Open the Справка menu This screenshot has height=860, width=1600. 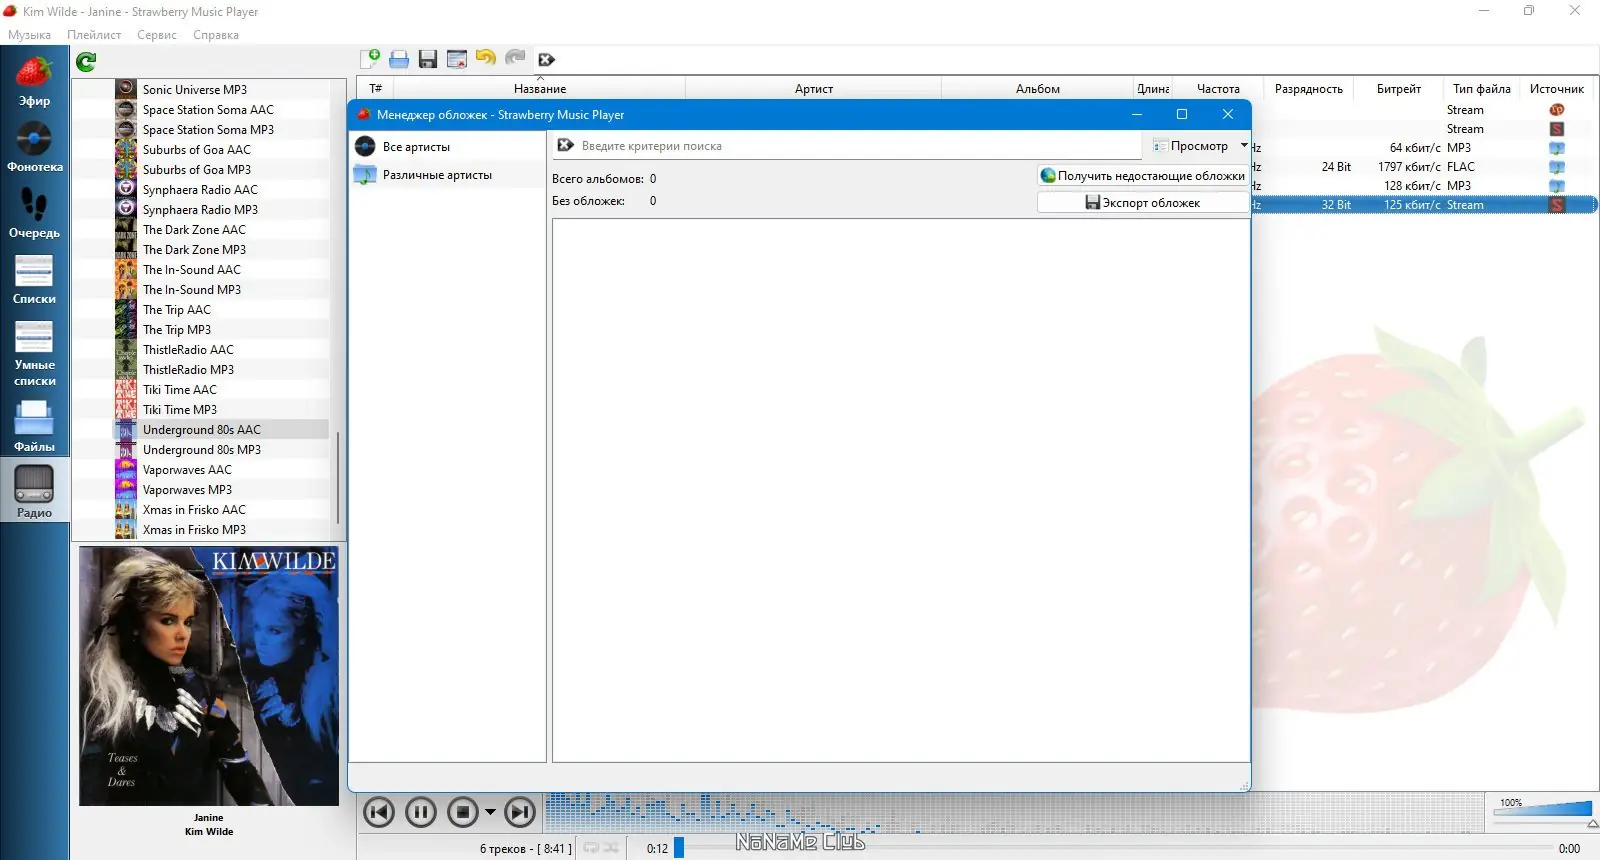pyautogui.click(x=216, y=35)
